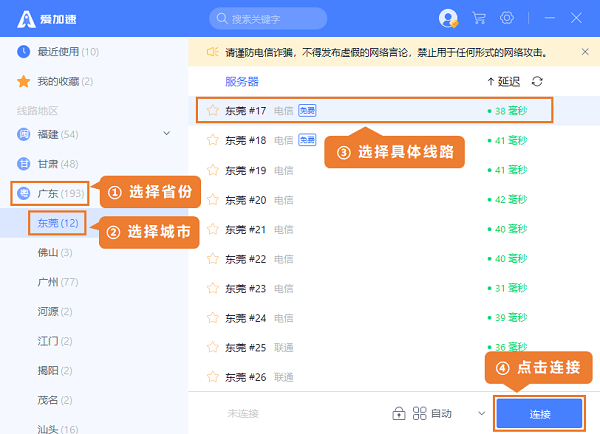Click the speaker announcement icon
This screenshot has height=434, width=600.
(212, 52)
